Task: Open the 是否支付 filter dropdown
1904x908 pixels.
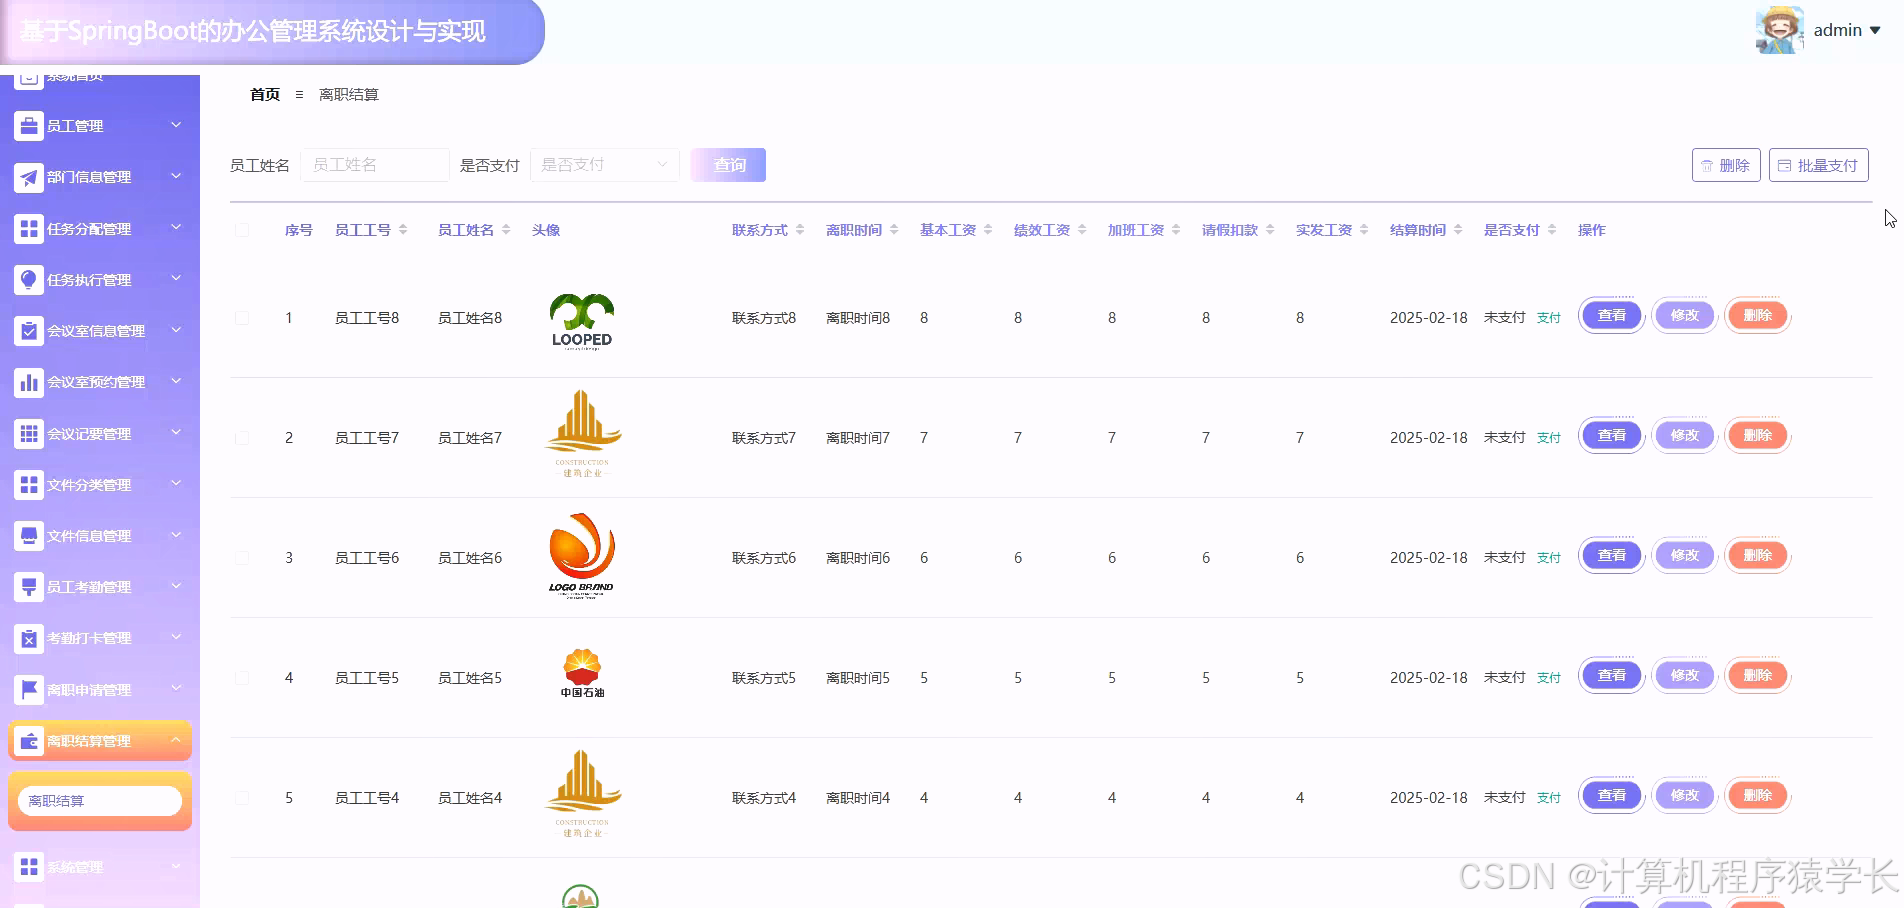Action: click(x=604, y=164)
